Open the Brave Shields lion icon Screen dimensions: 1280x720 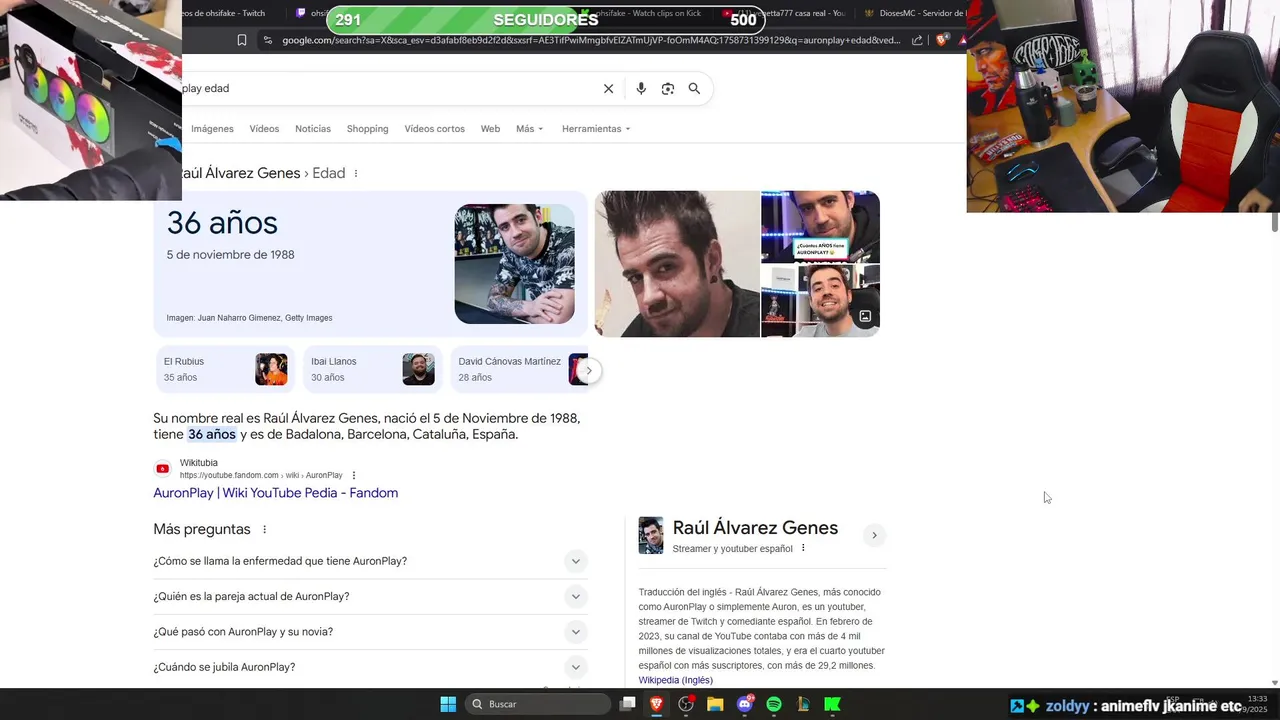click(x=942, y=40)
